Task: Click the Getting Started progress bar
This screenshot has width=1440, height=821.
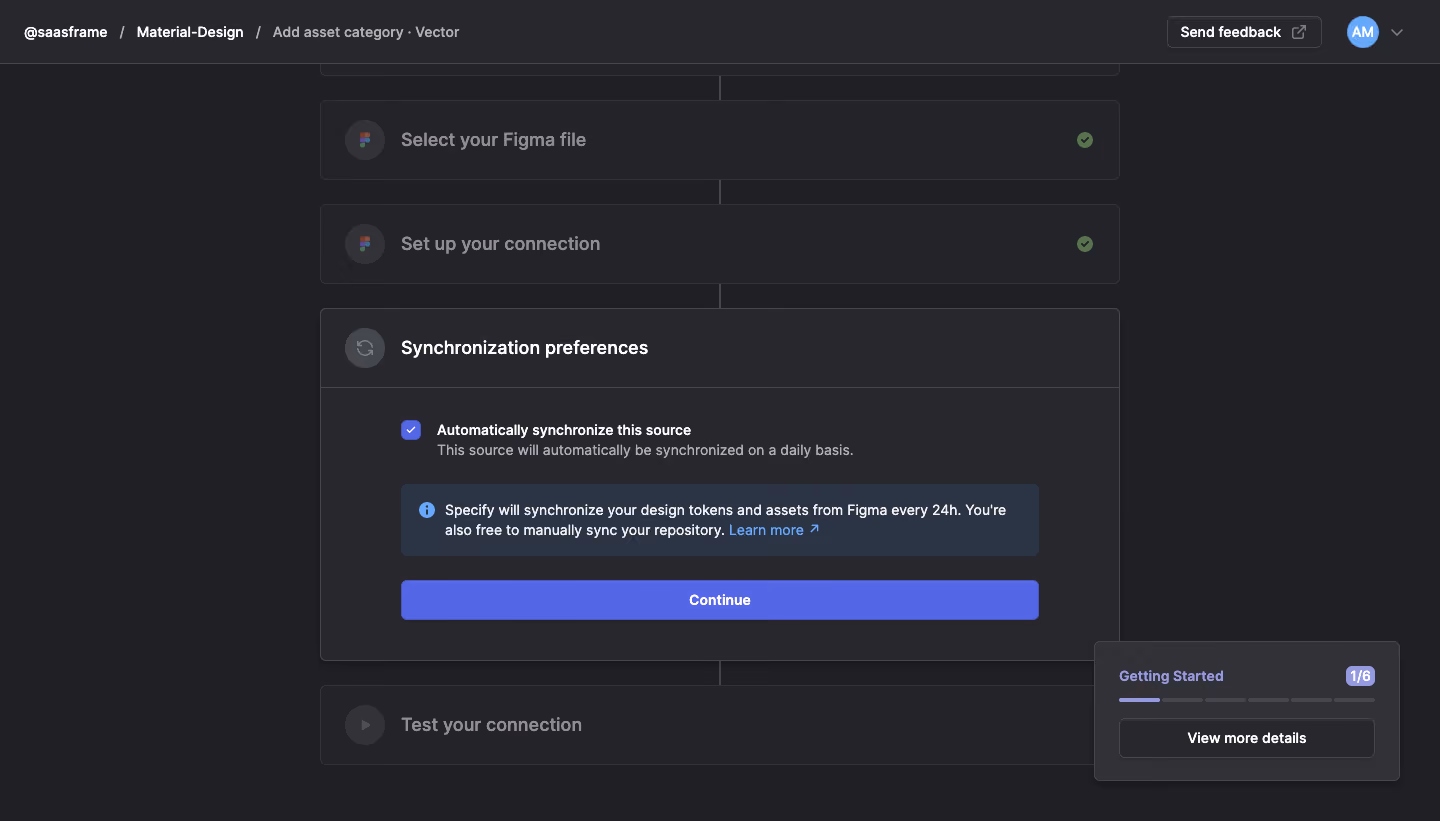Action: pos(1247,700)
